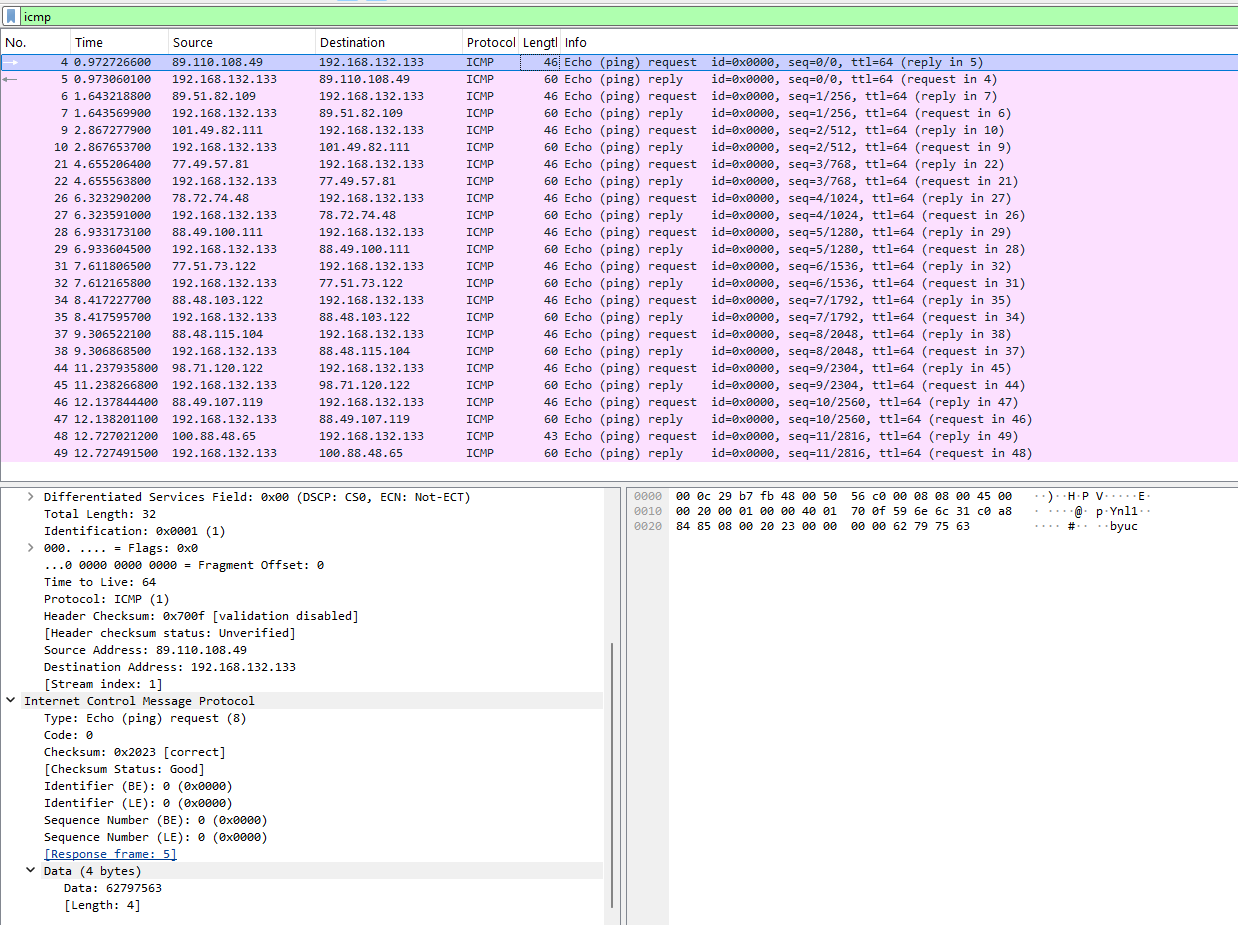
Task: Select packet 47 reply to 88.49.107.119
Action: click(619, 419)
